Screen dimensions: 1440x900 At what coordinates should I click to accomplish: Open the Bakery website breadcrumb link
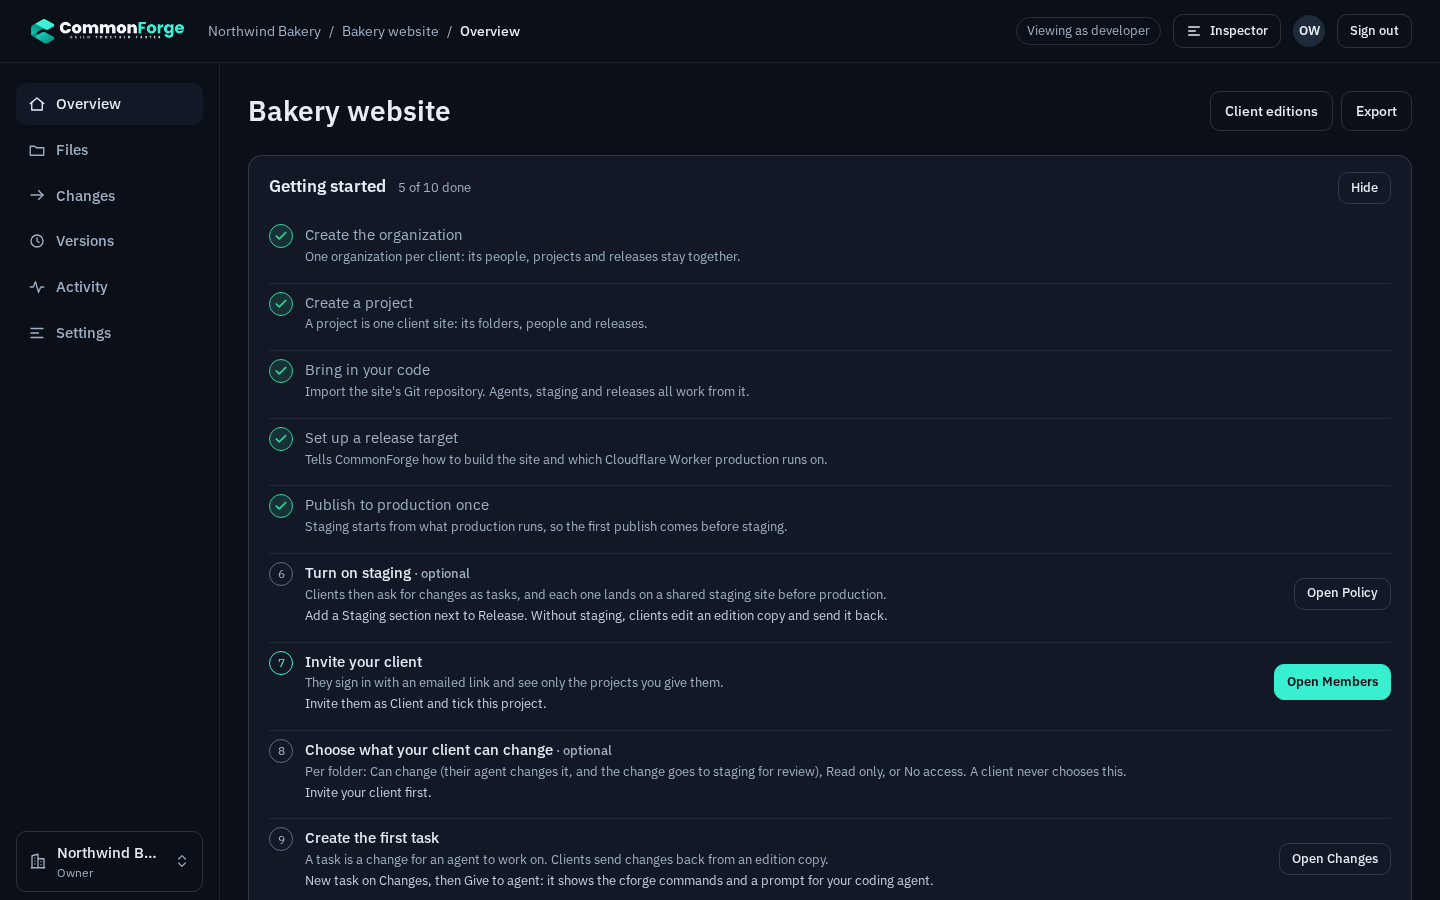[390, 31]
